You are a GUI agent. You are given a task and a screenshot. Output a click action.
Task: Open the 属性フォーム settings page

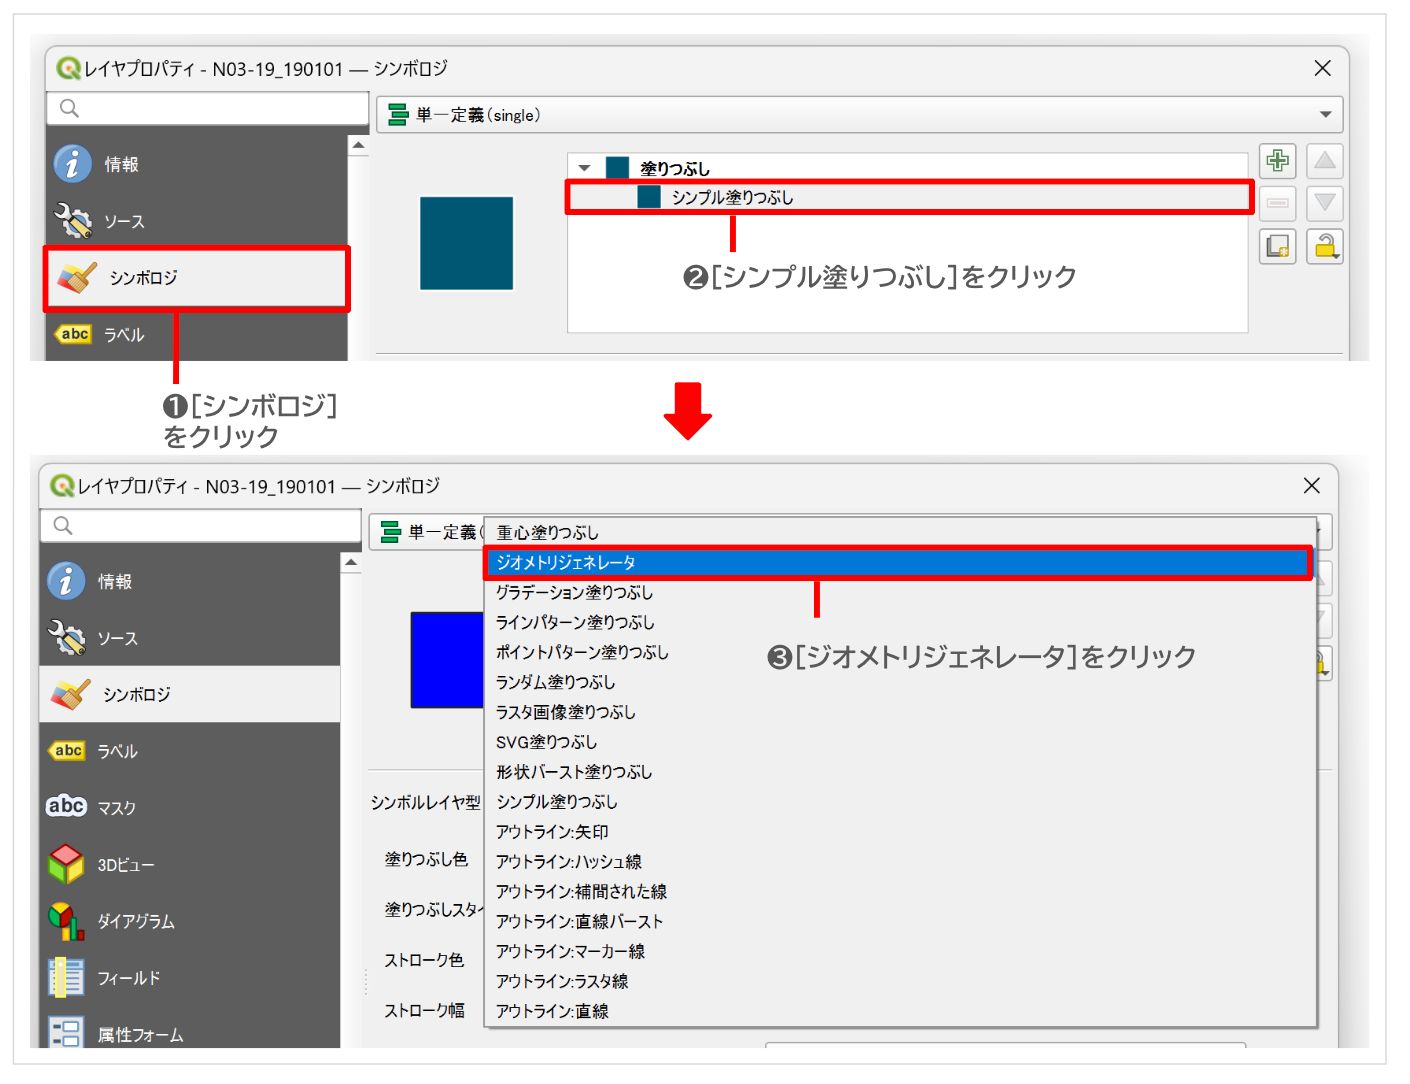(190, 1032)
